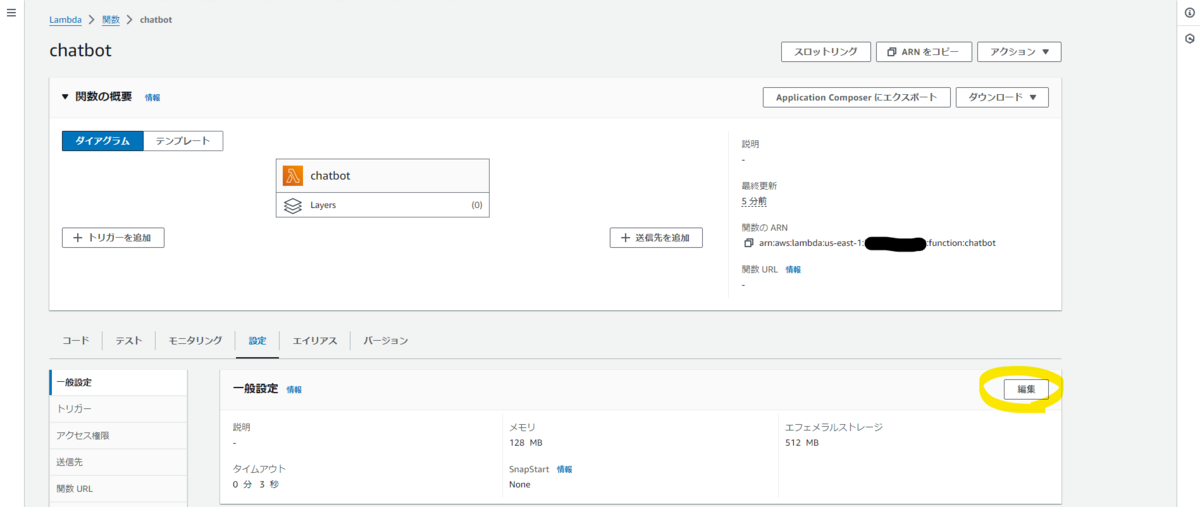Open the clock-like tutorials icon below the info icon
This screenshot has width=1200, height=507.
coord(1189,39)
